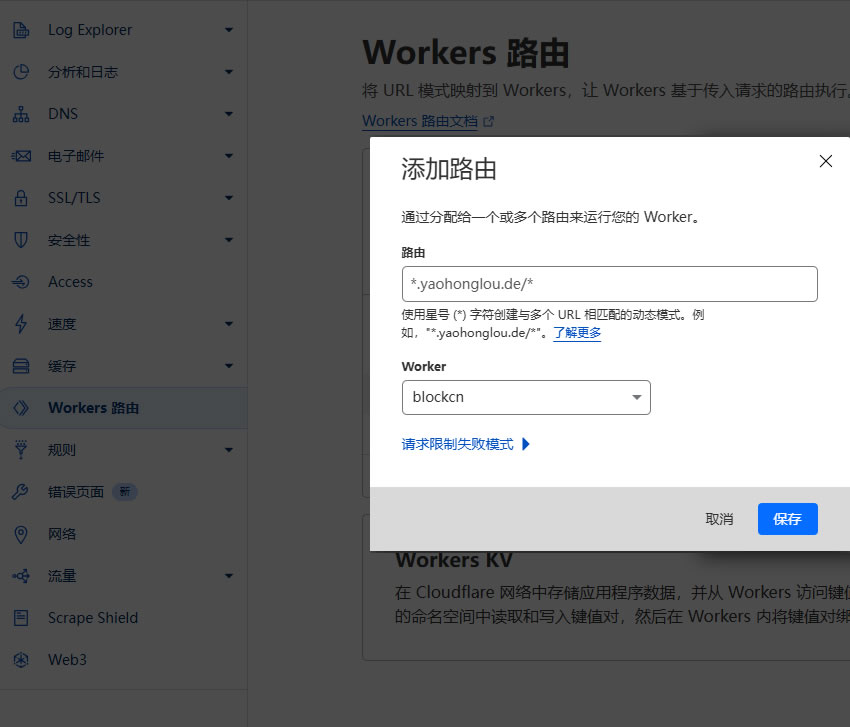Click the 速度 lightning bolt icon

(x=21, y=324)
